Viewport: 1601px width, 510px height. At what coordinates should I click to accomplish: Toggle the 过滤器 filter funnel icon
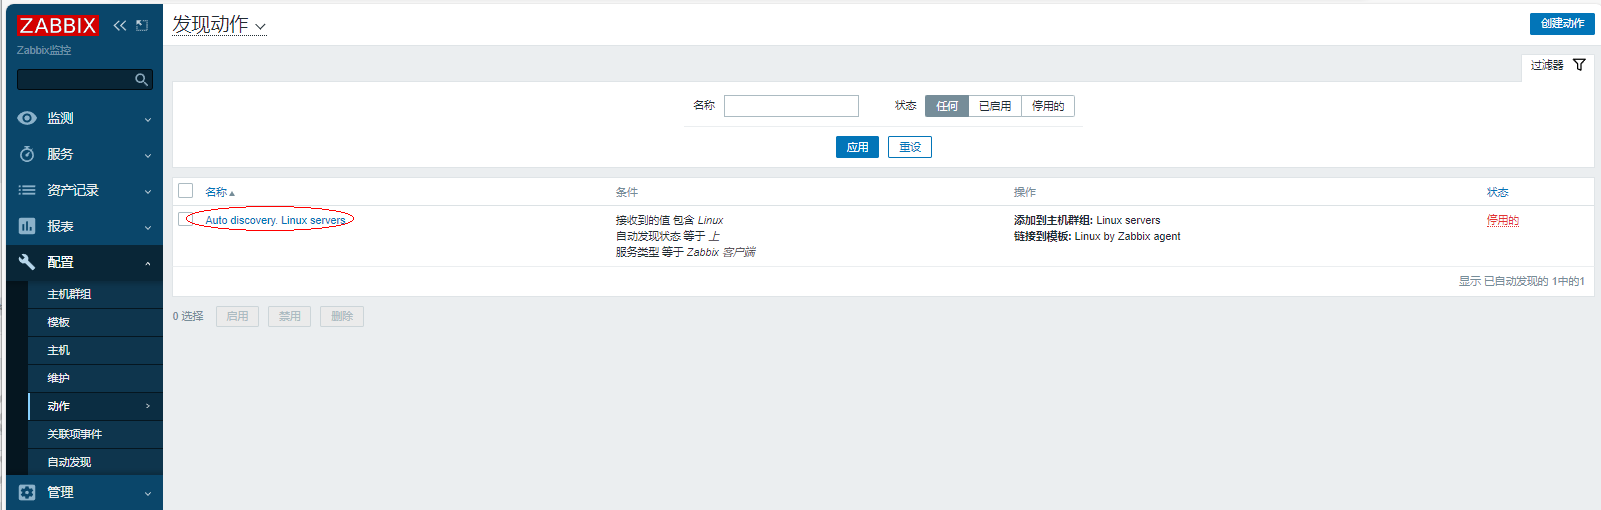tap(1579, 65)
